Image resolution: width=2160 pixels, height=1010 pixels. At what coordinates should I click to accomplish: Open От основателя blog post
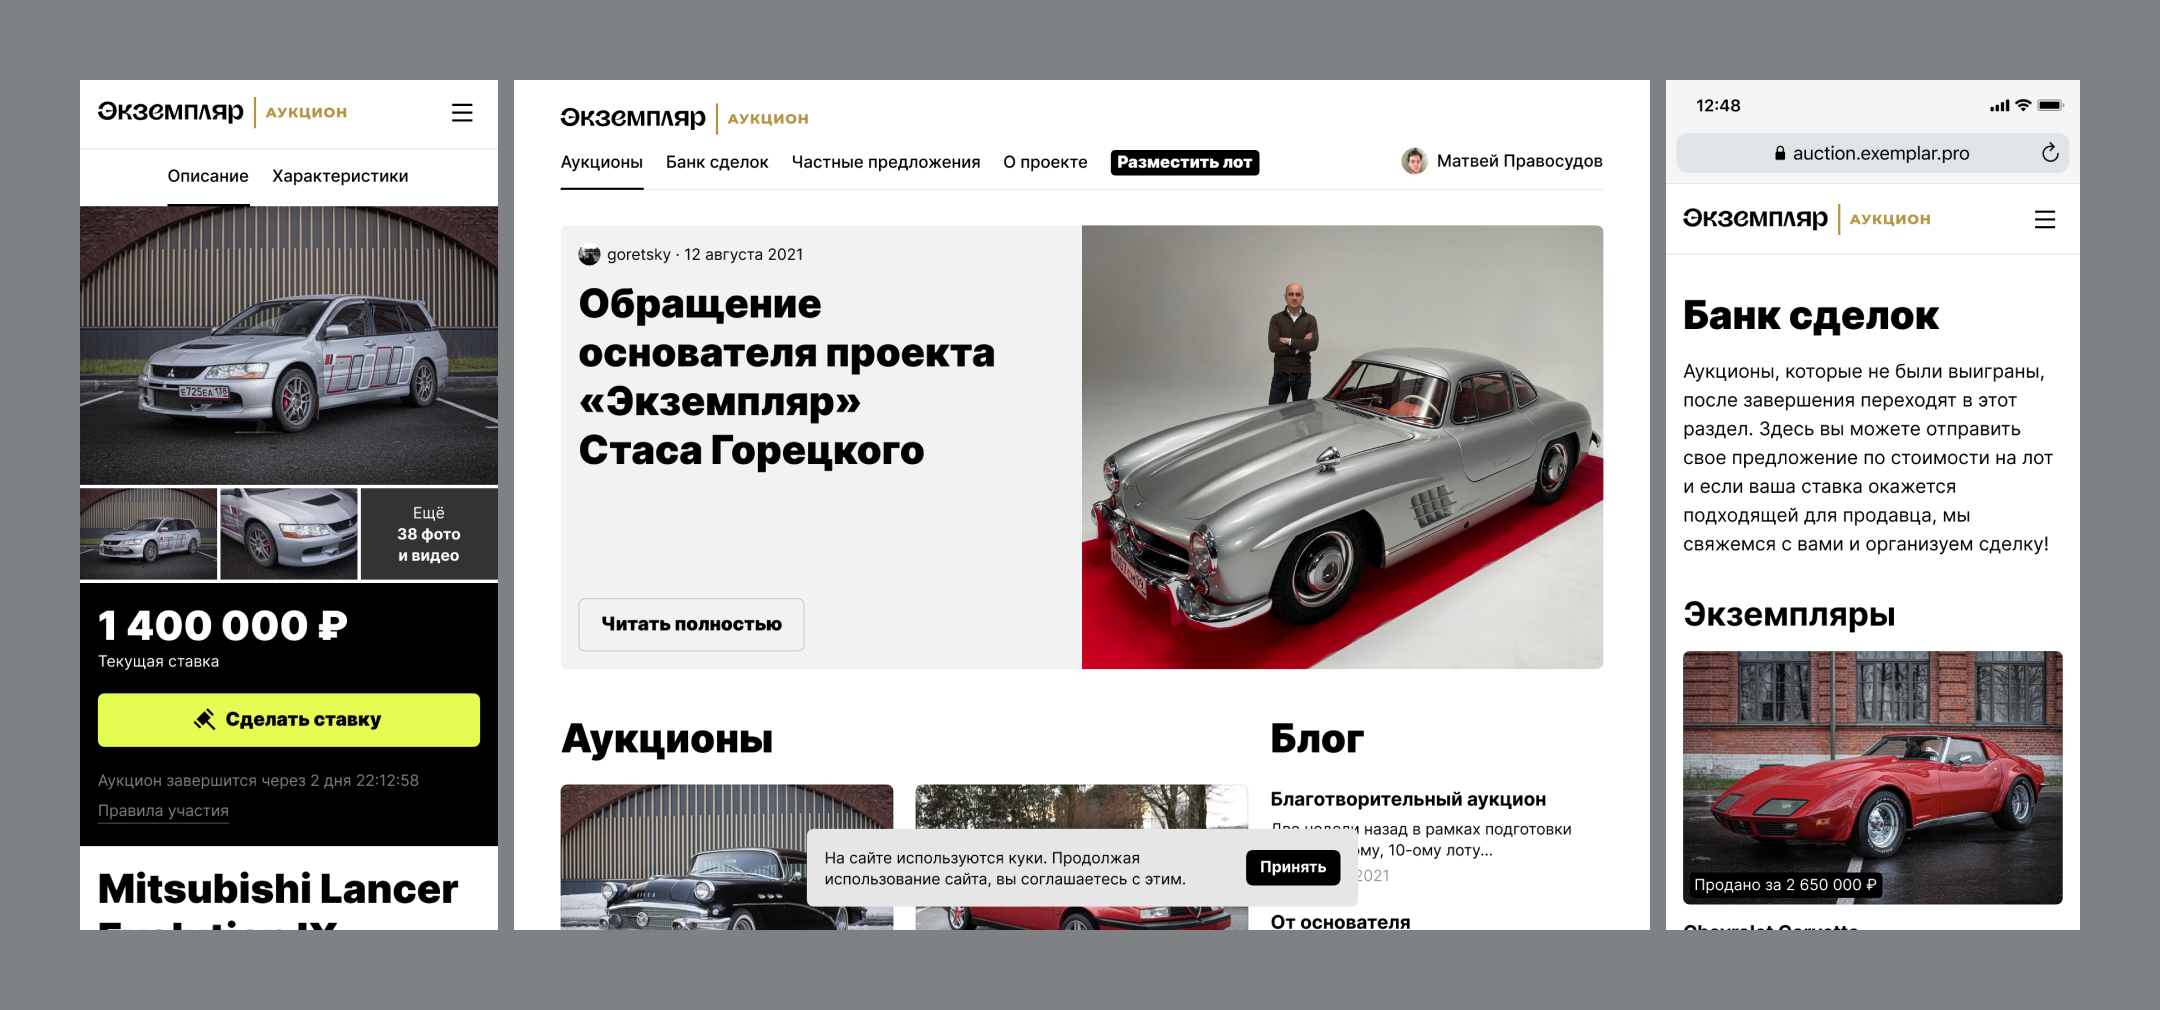[x=1340, y=922]
